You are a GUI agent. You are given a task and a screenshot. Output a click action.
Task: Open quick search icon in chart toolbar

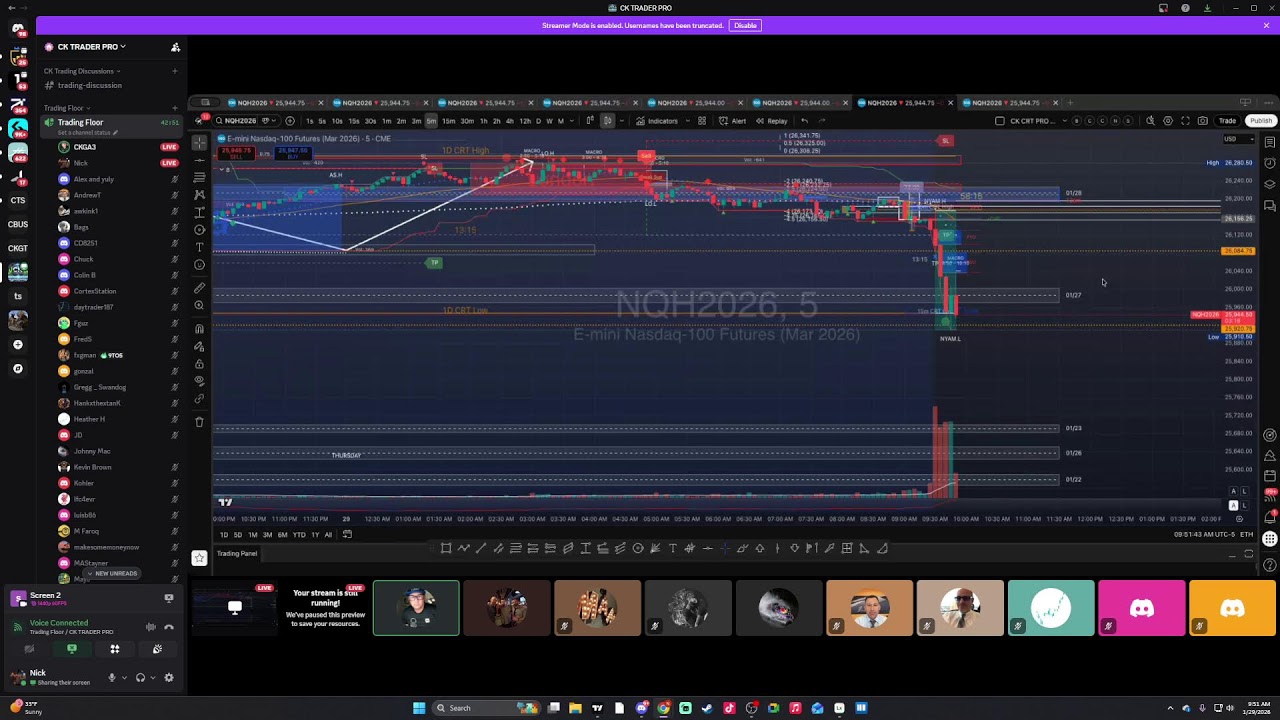(x=1150, y=121)
